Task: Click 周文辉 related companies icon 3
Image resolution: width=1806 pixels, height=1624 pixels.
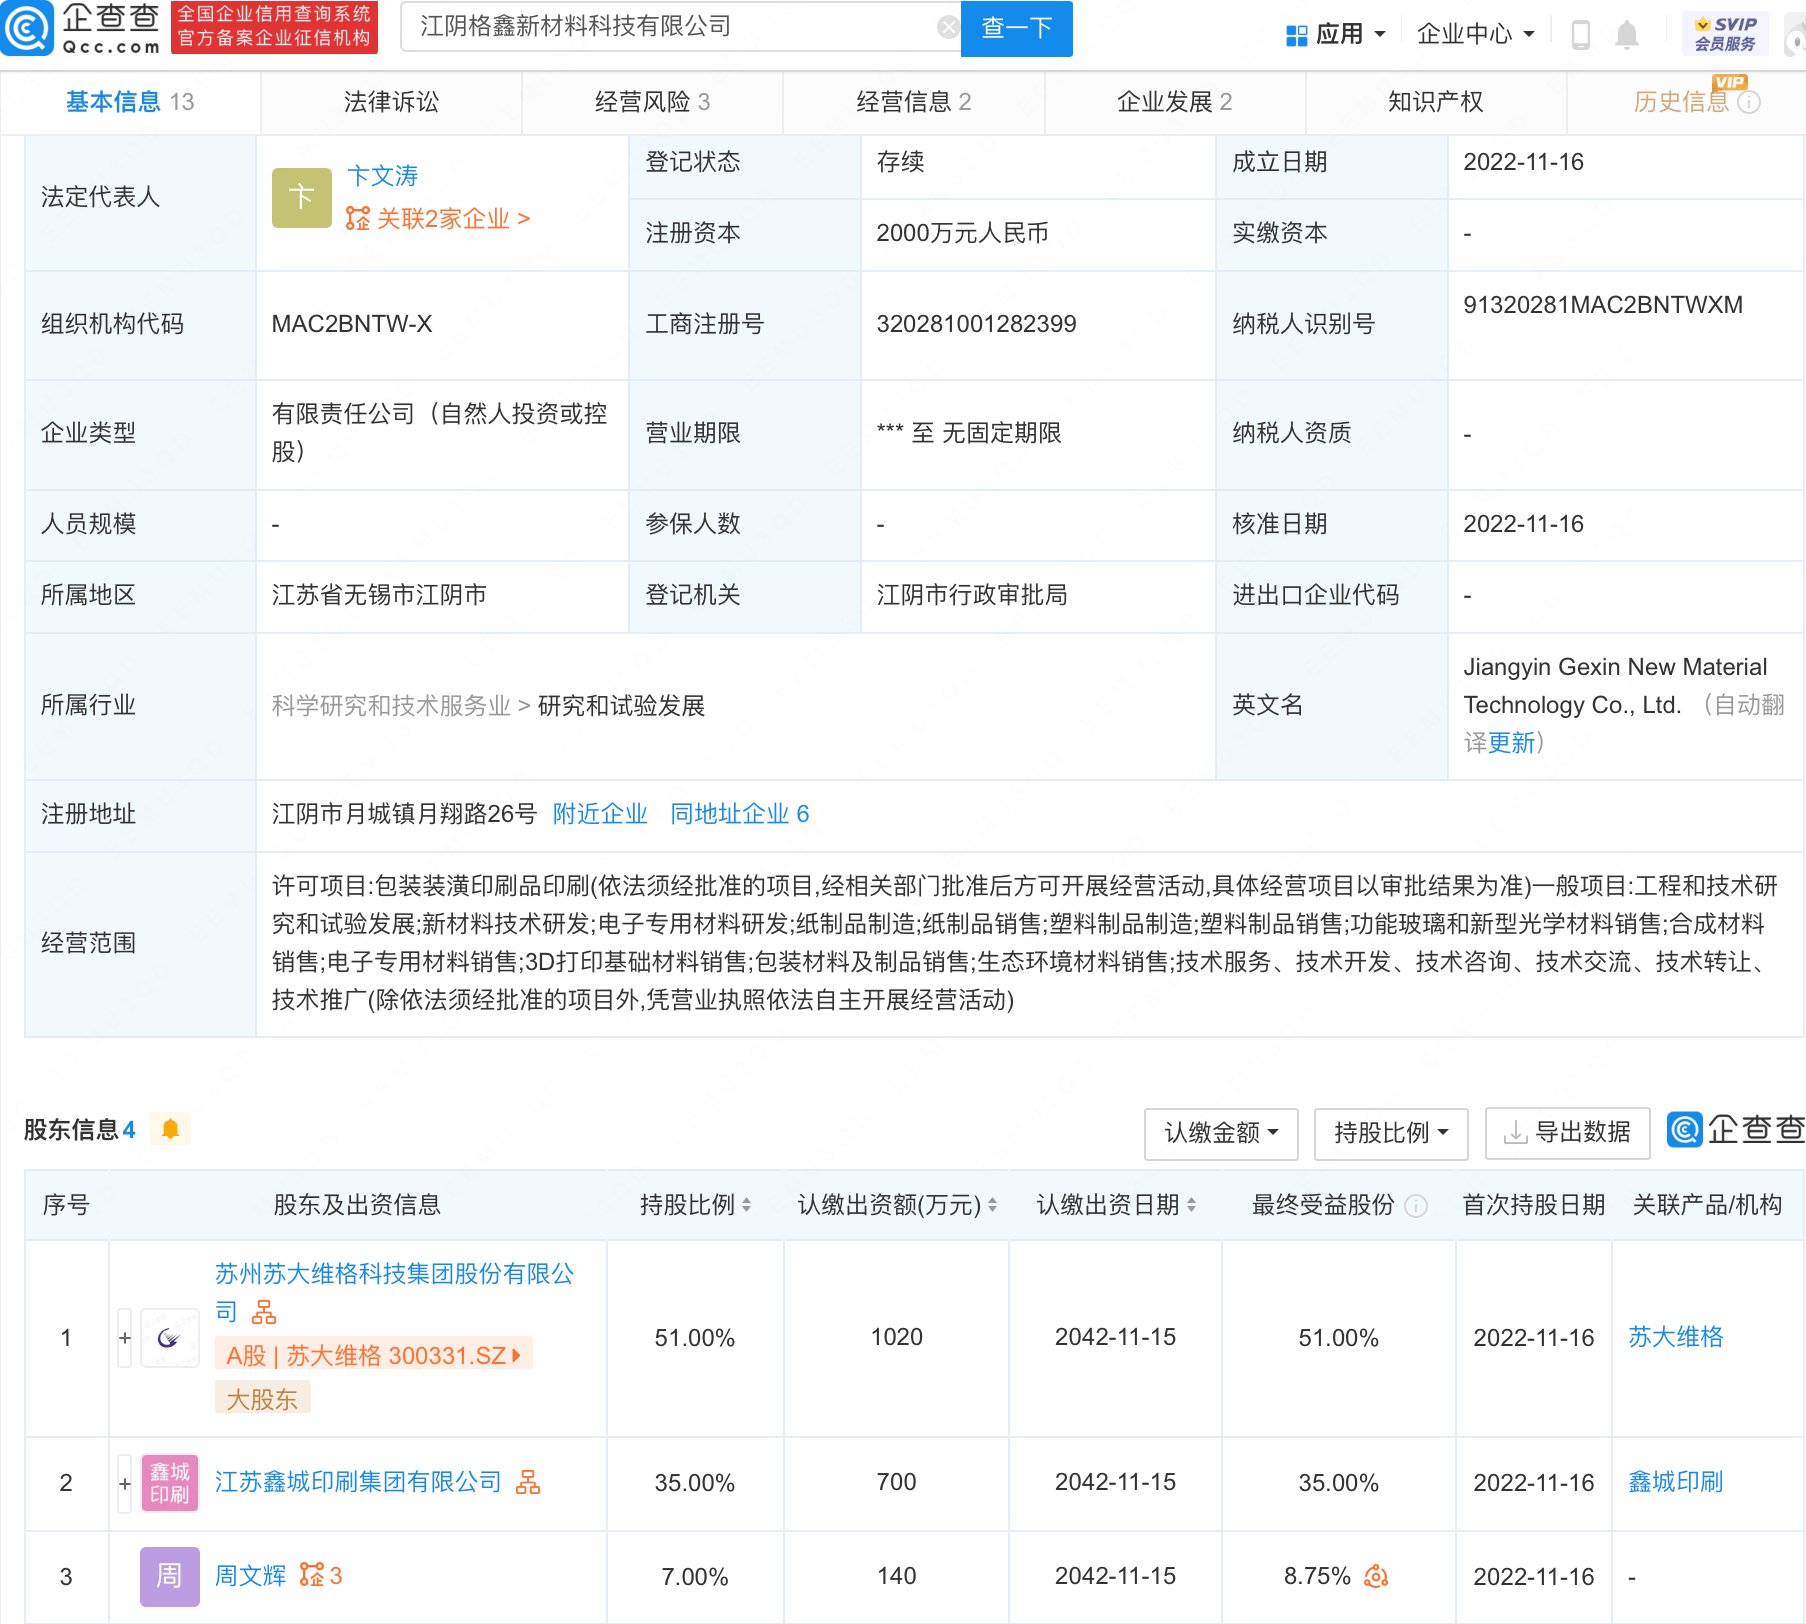Action: coord(321,1576)
